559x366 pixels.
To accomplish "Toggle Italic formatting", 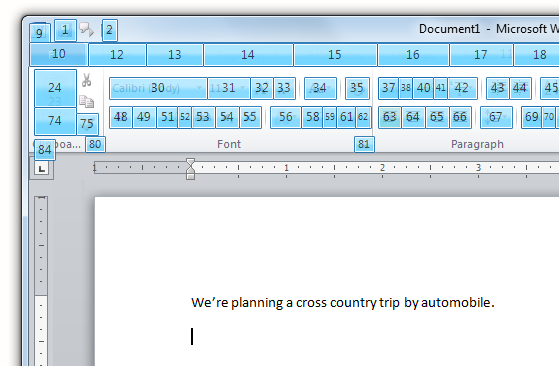I will (x=144, y=117).
